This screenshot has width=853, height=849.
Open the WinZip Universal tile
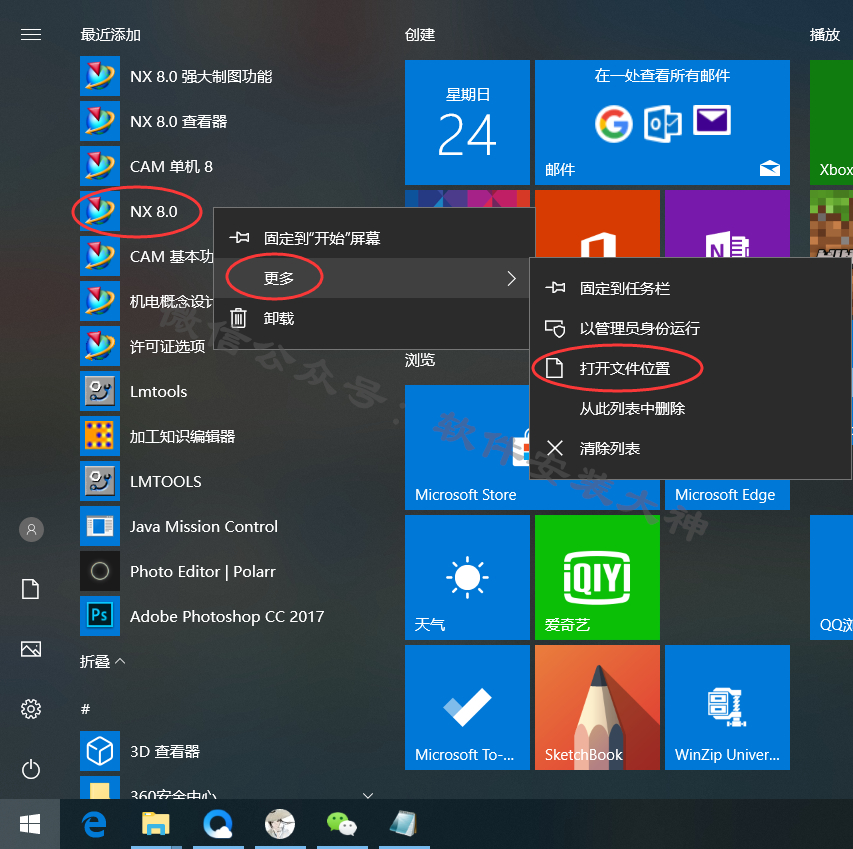click(x=727, y=708)
